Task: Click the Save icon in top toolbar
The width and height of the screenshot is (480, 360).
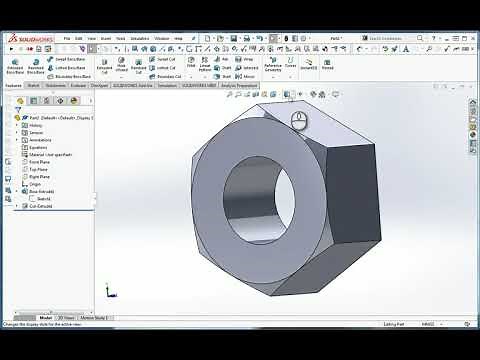Action: click(234, 38)
